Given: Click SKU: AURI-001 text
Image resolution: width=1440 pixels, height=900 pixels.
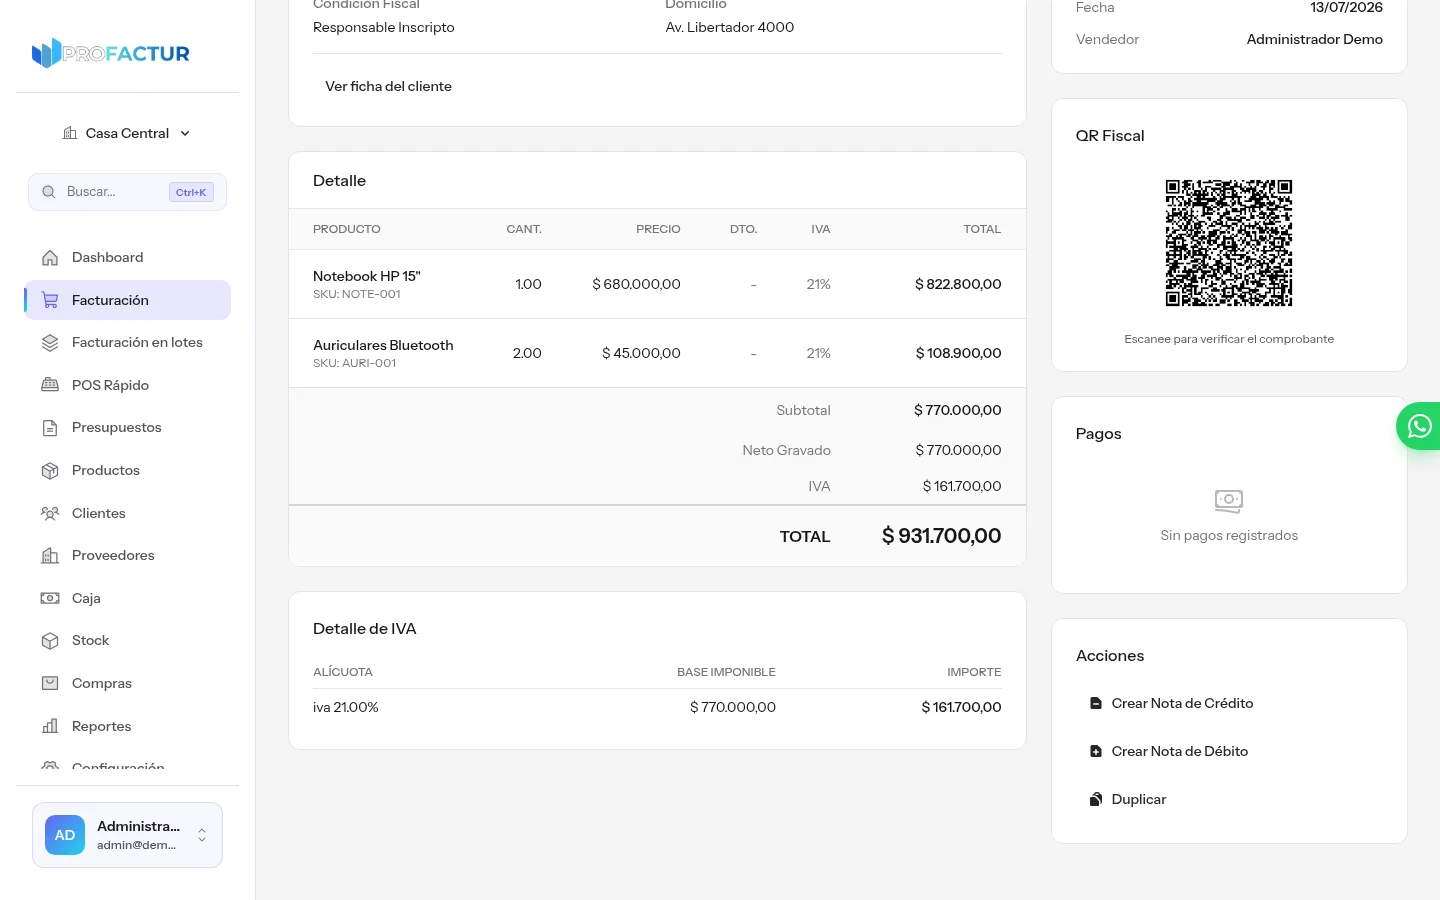Looking at the screenshot, I should click(355, 363).
